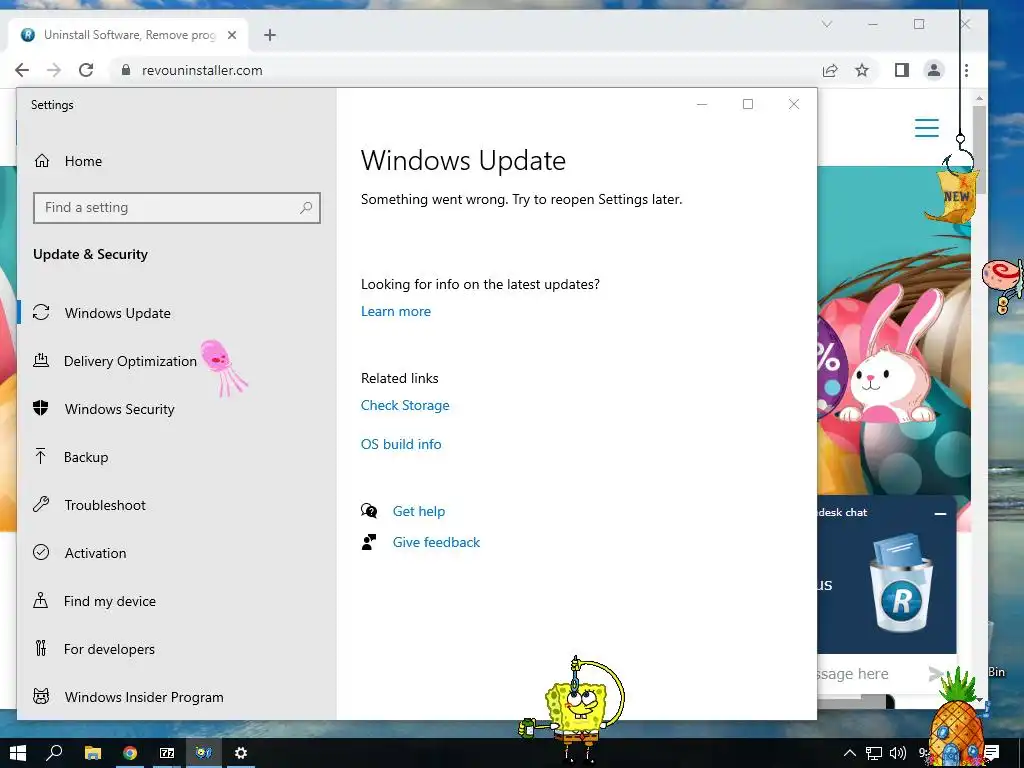Click the Get help link
Screen dimensions: 1024x768
point(419,511)
